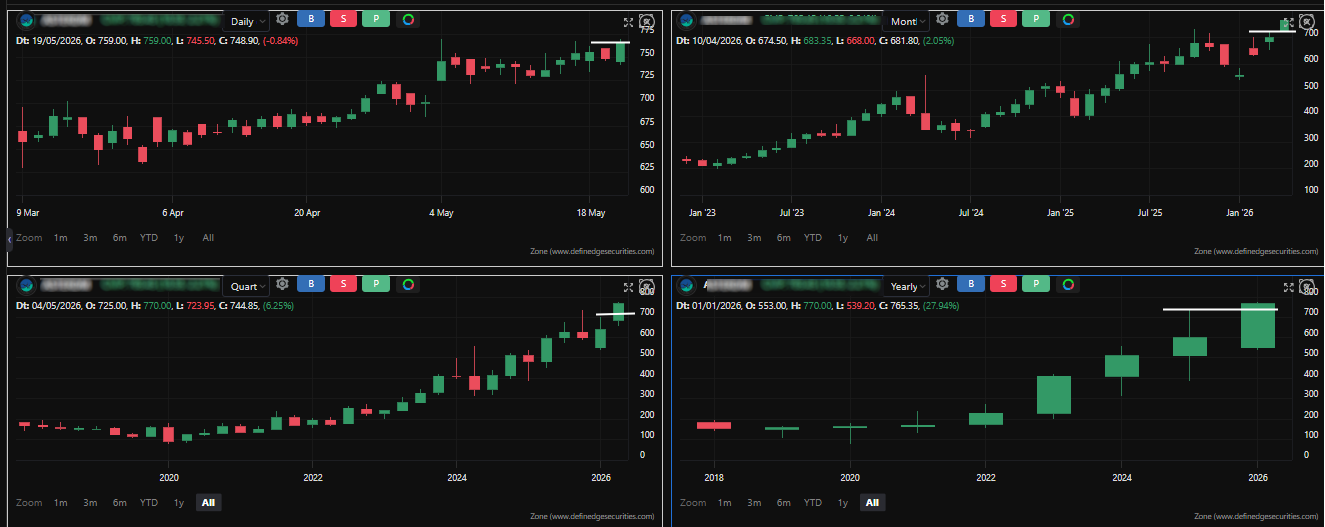
Task: Click the multicolor ring icon on Daily chart
Action: point(408,20)
